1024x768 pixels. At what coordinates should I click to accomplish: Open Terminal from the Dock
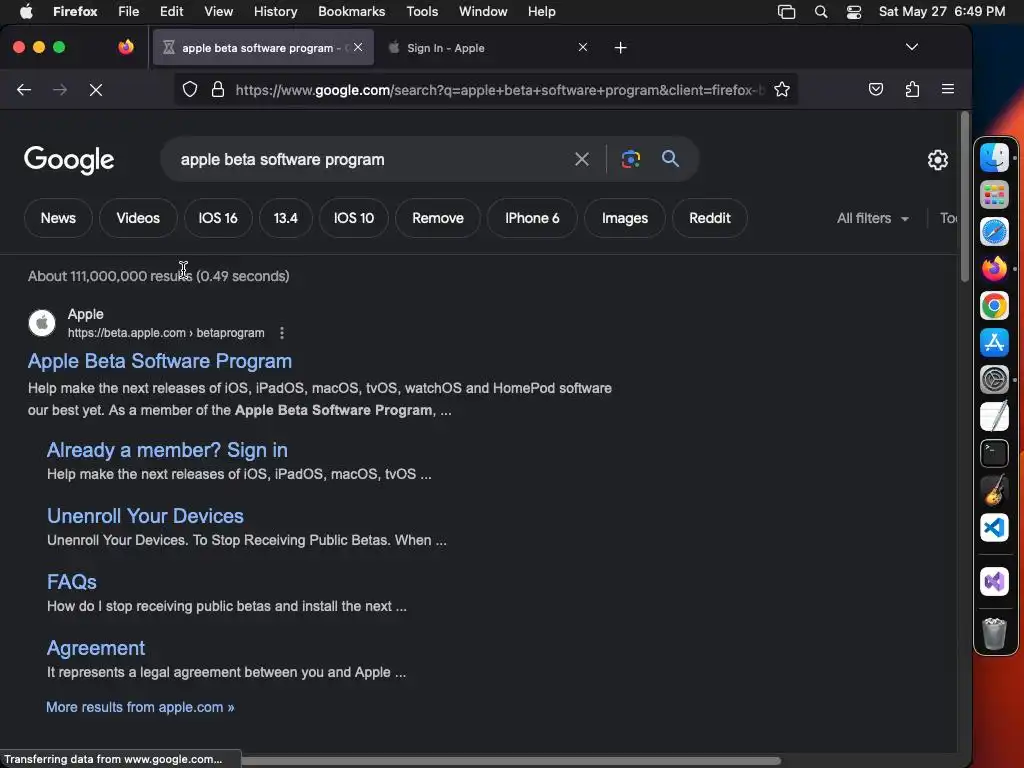pyautogui.click(x=995, y=453)
